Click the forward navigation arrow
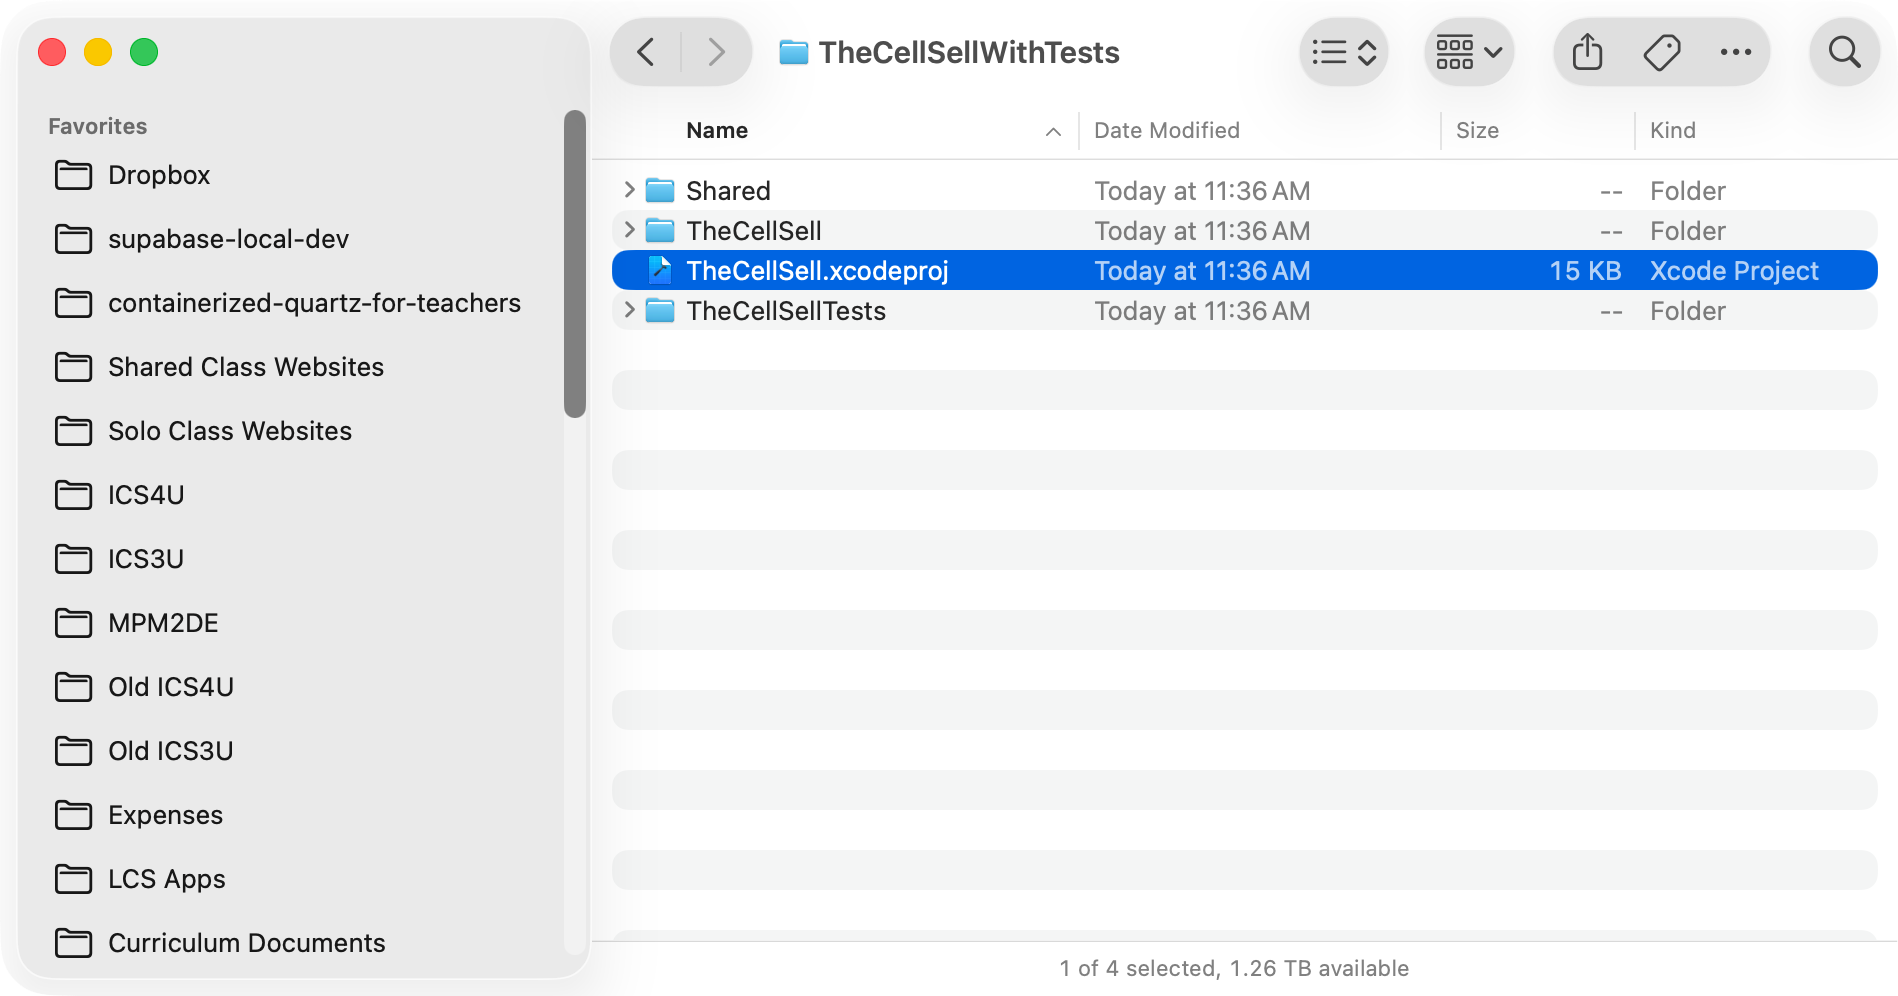The width and height of the screenshot is (1898, 996). point(715,52)
